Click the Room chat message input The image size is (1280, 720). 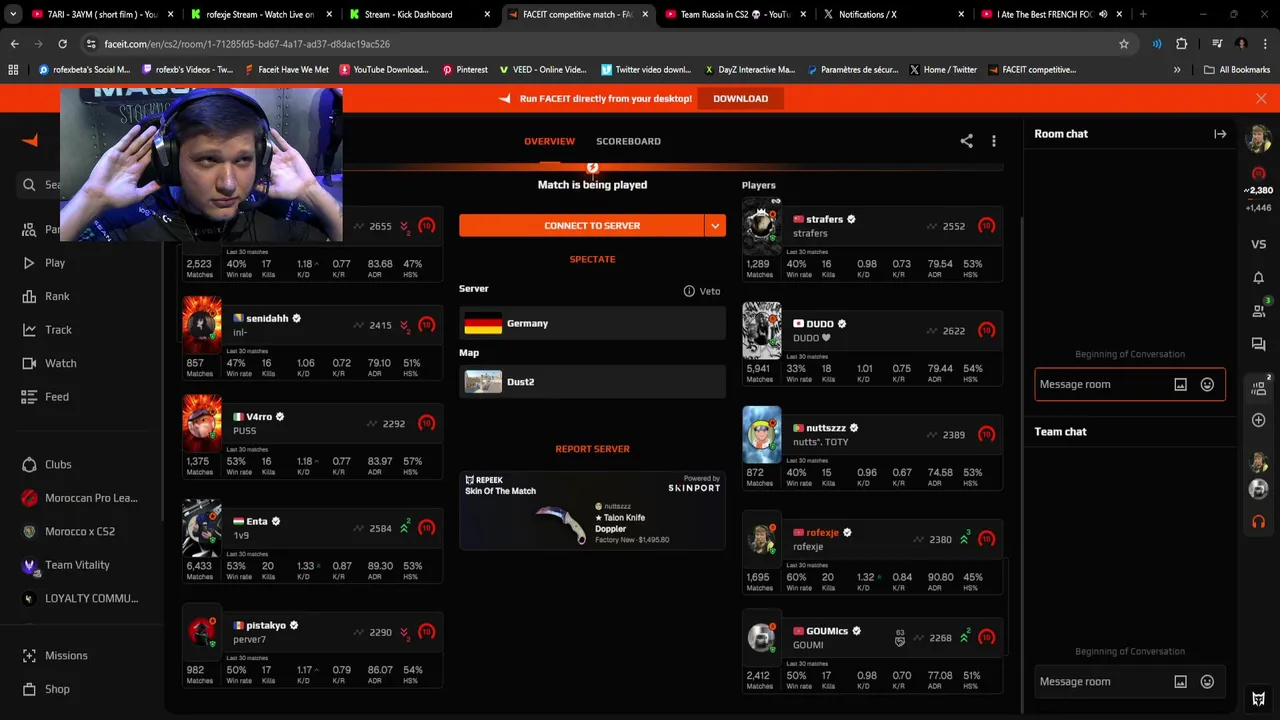tap(1100, 385)
